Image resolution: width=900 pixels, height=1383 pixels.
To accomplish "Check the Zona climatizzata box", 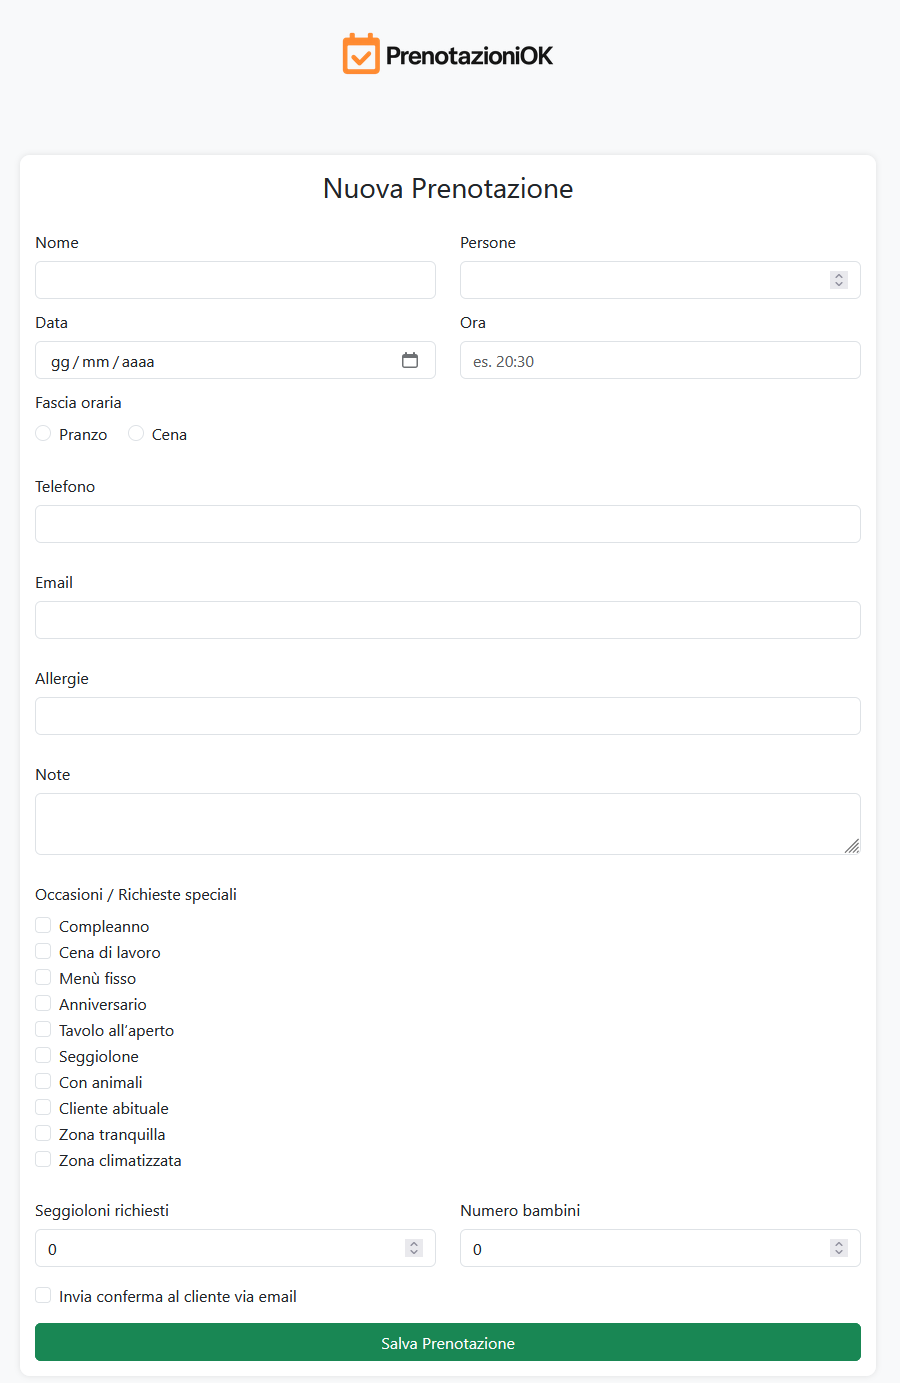I will pyautogui.click(x=43, y=1159).
